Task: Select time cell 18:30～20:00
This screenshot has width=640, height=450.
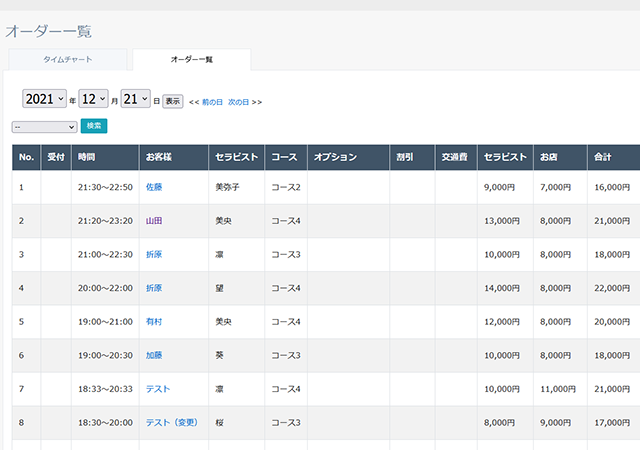Action: click(105, 423)
